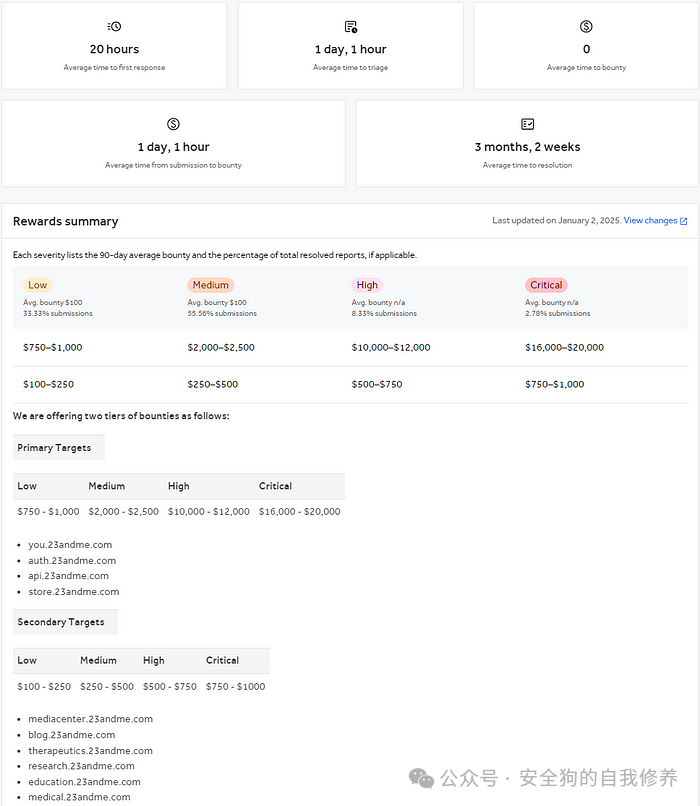Click the 20 hours first response value

tap(114, 49)
